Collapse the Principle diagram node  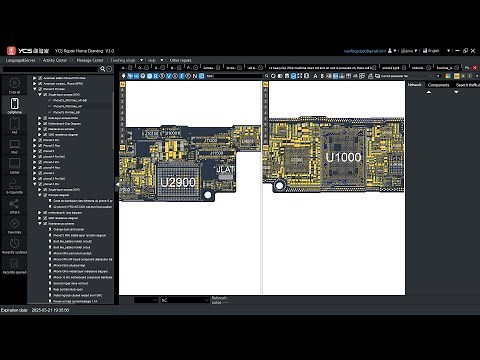tap(40, 195)
